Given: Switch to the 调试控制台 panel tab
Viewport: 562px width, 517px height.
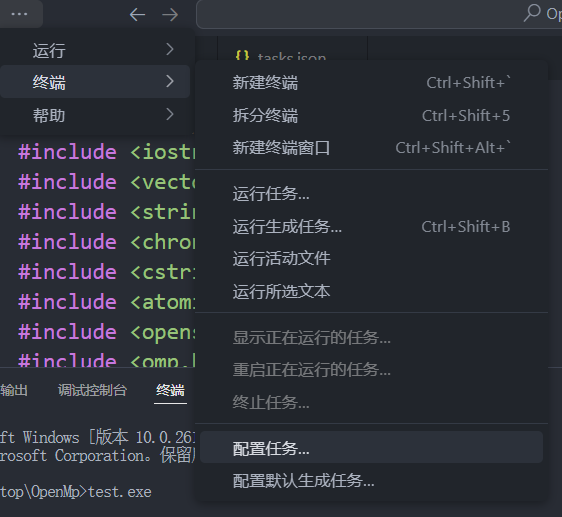Looking at the screenshot, I should click(x=92, y=390).
